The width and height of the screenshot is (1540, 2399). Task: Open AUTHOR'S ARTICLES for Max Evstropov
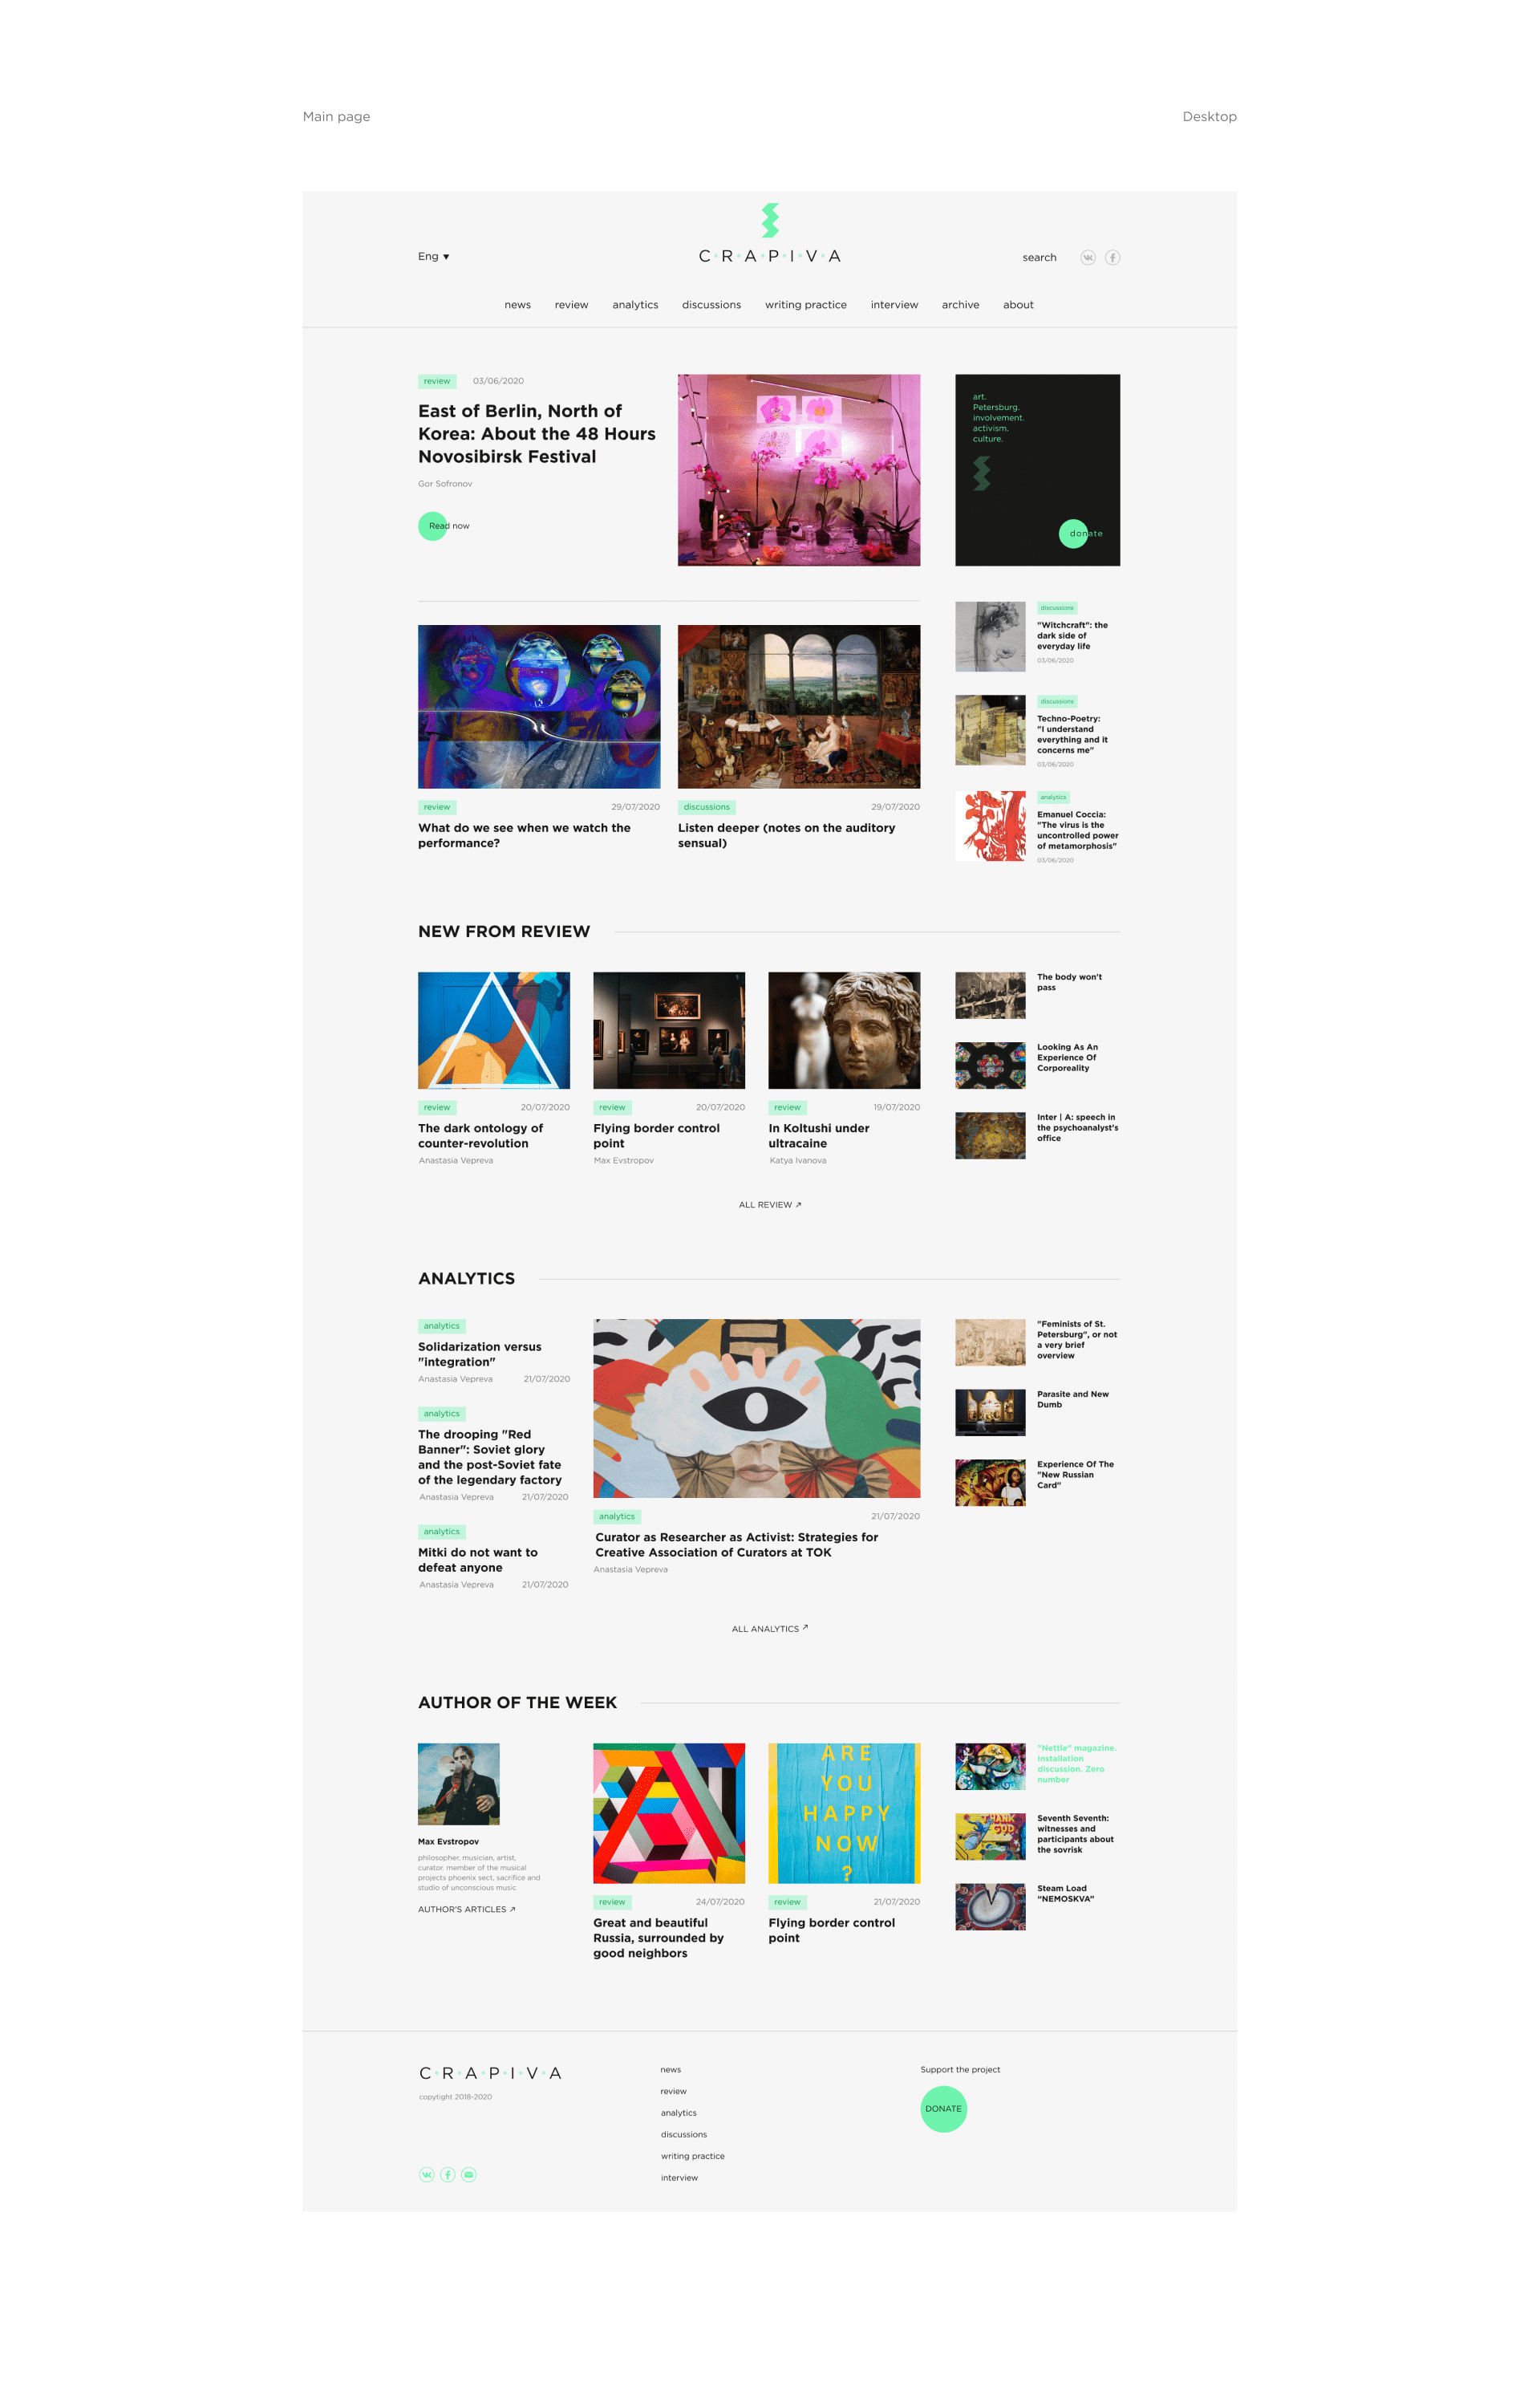tap(464, 1908)
